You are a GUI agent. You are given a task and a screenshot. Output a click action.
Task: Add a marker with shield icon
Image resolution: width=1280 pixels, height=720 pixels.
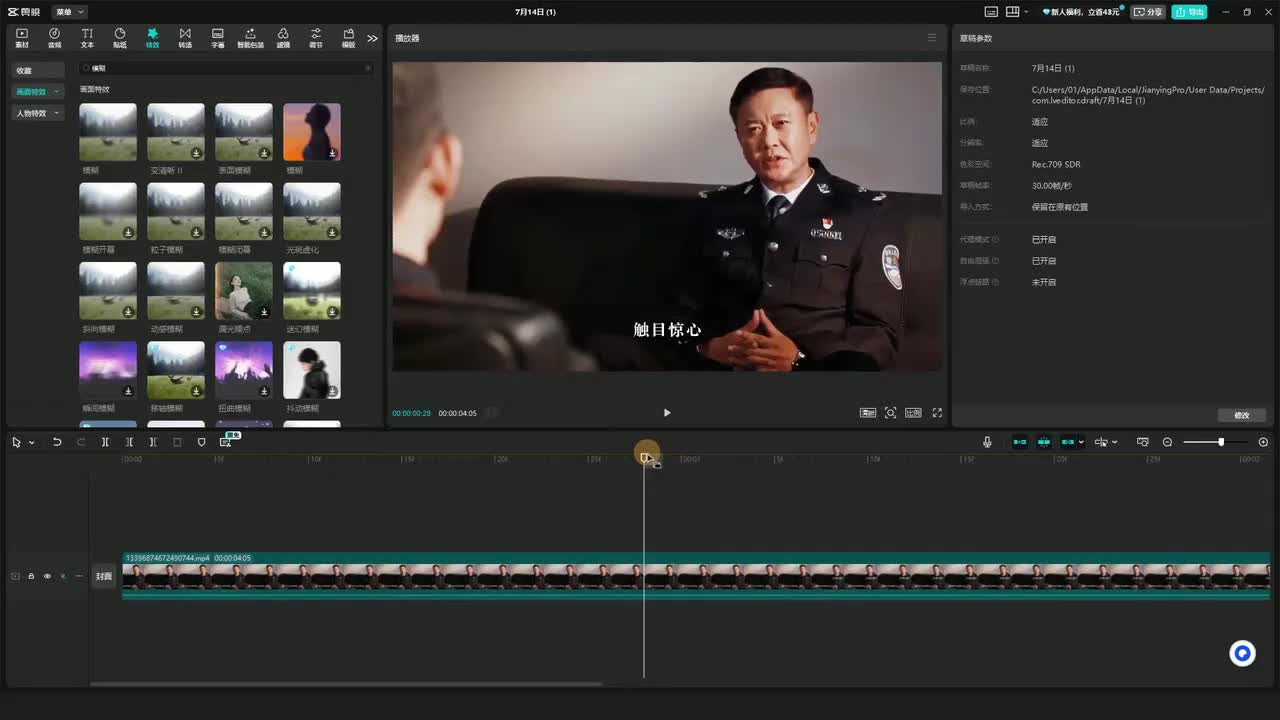(201, 442)
